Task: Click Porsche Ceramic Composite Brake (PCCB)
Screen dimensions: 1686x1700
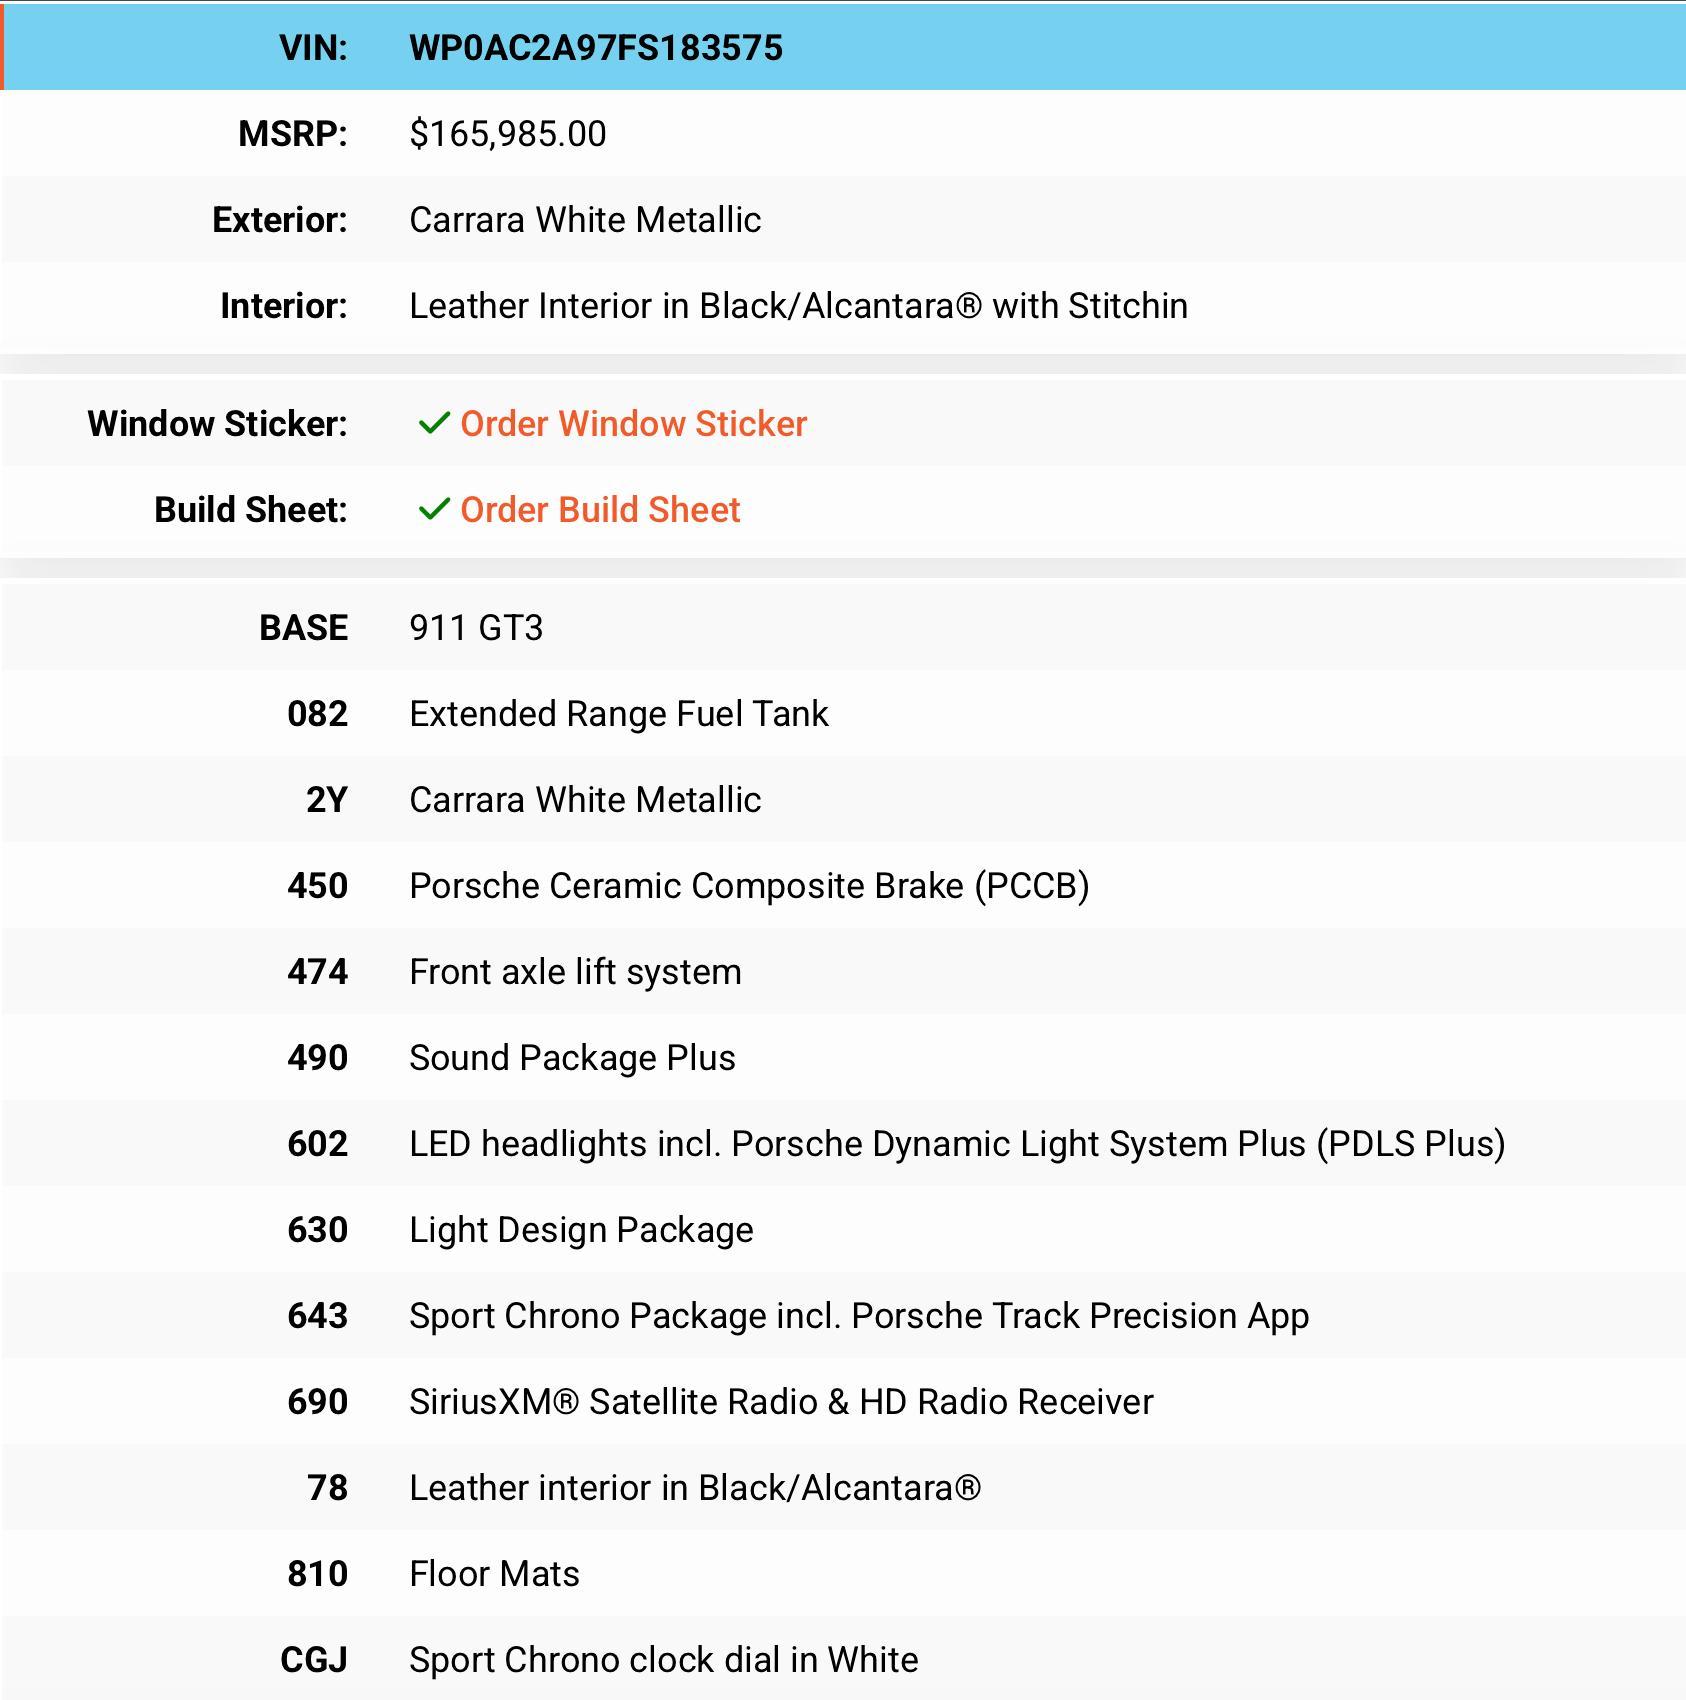Action: [x=750, y=886]
